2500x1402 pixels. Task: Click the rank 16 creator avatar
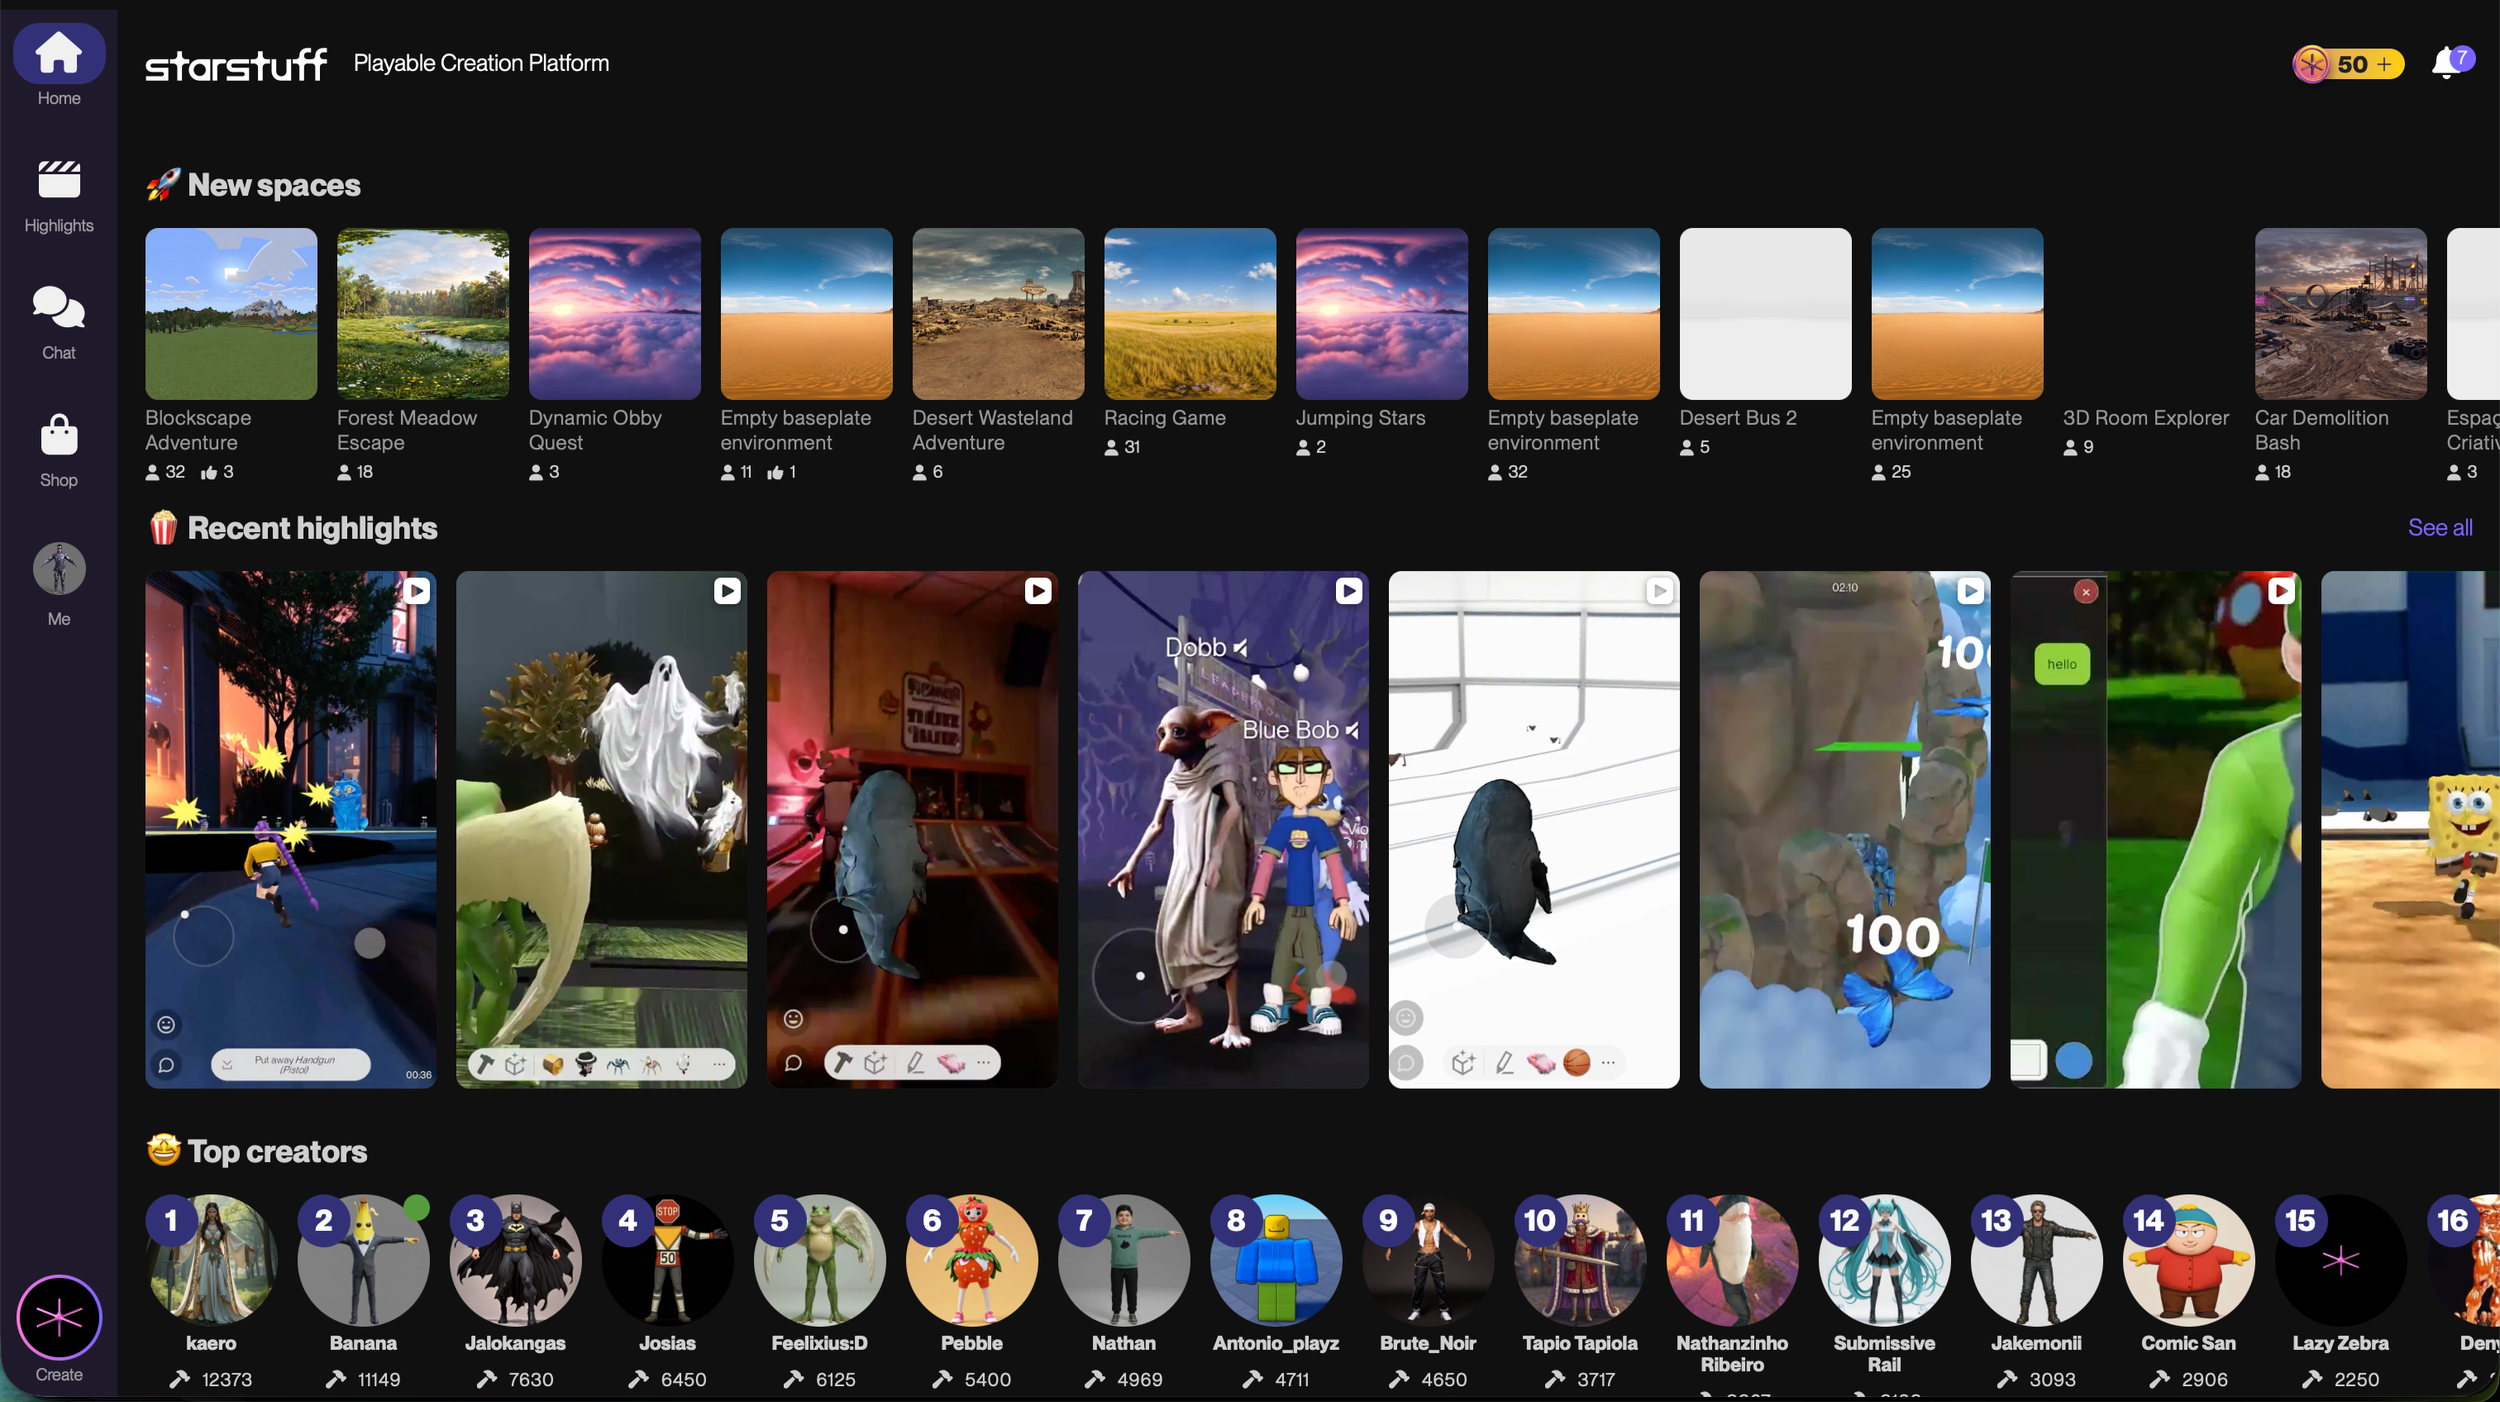(x=2465, y=1260)
